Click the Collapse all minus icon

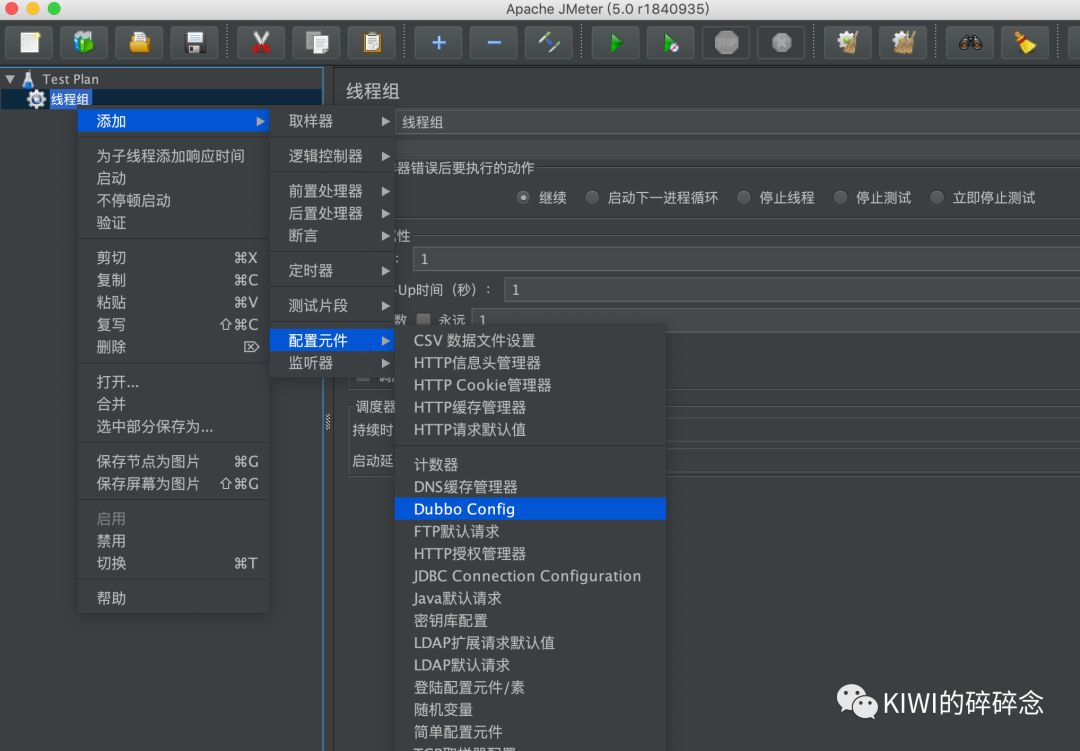click(x=494, y=43)
